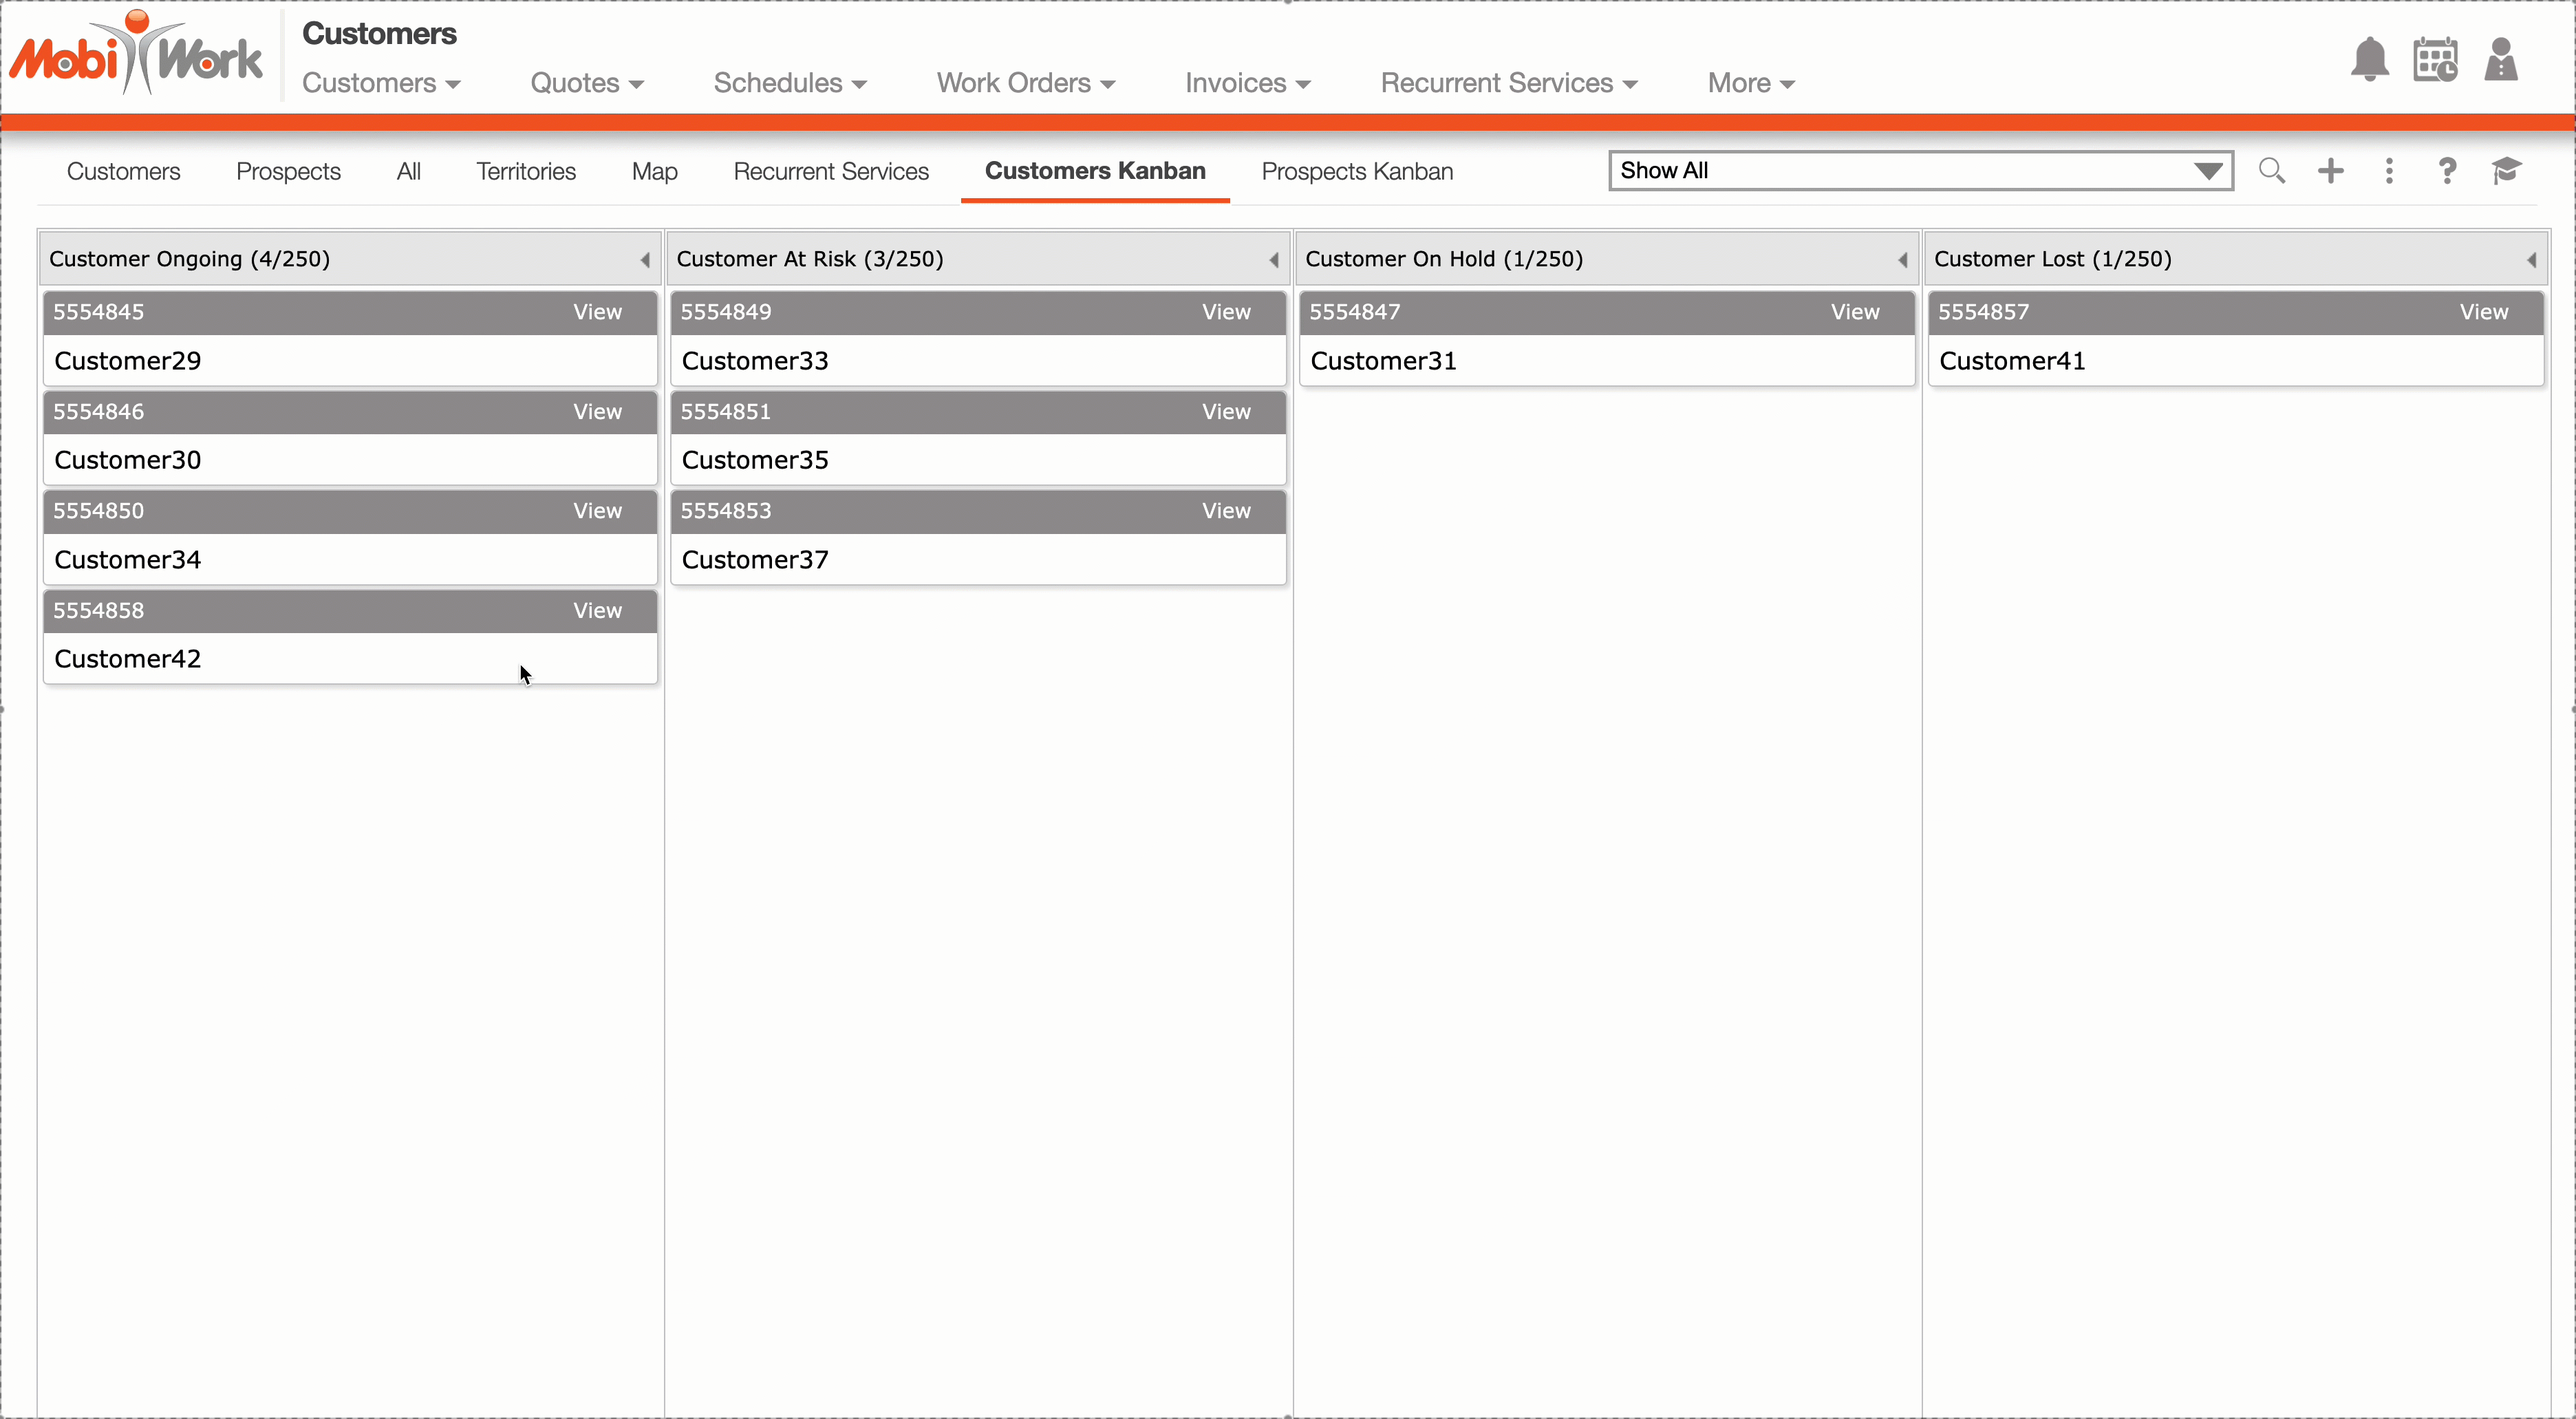The image size is (2576, 1419).
Task: Click the plus add icon
Action: point(2330,171)
